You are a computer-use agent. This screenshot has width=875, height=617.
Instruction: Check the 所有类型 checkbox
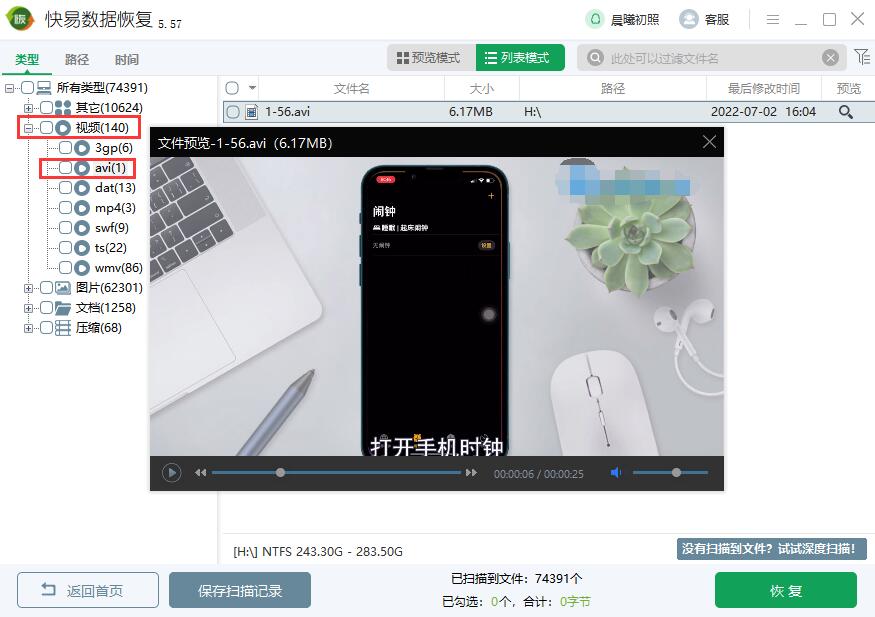(27, 88)
